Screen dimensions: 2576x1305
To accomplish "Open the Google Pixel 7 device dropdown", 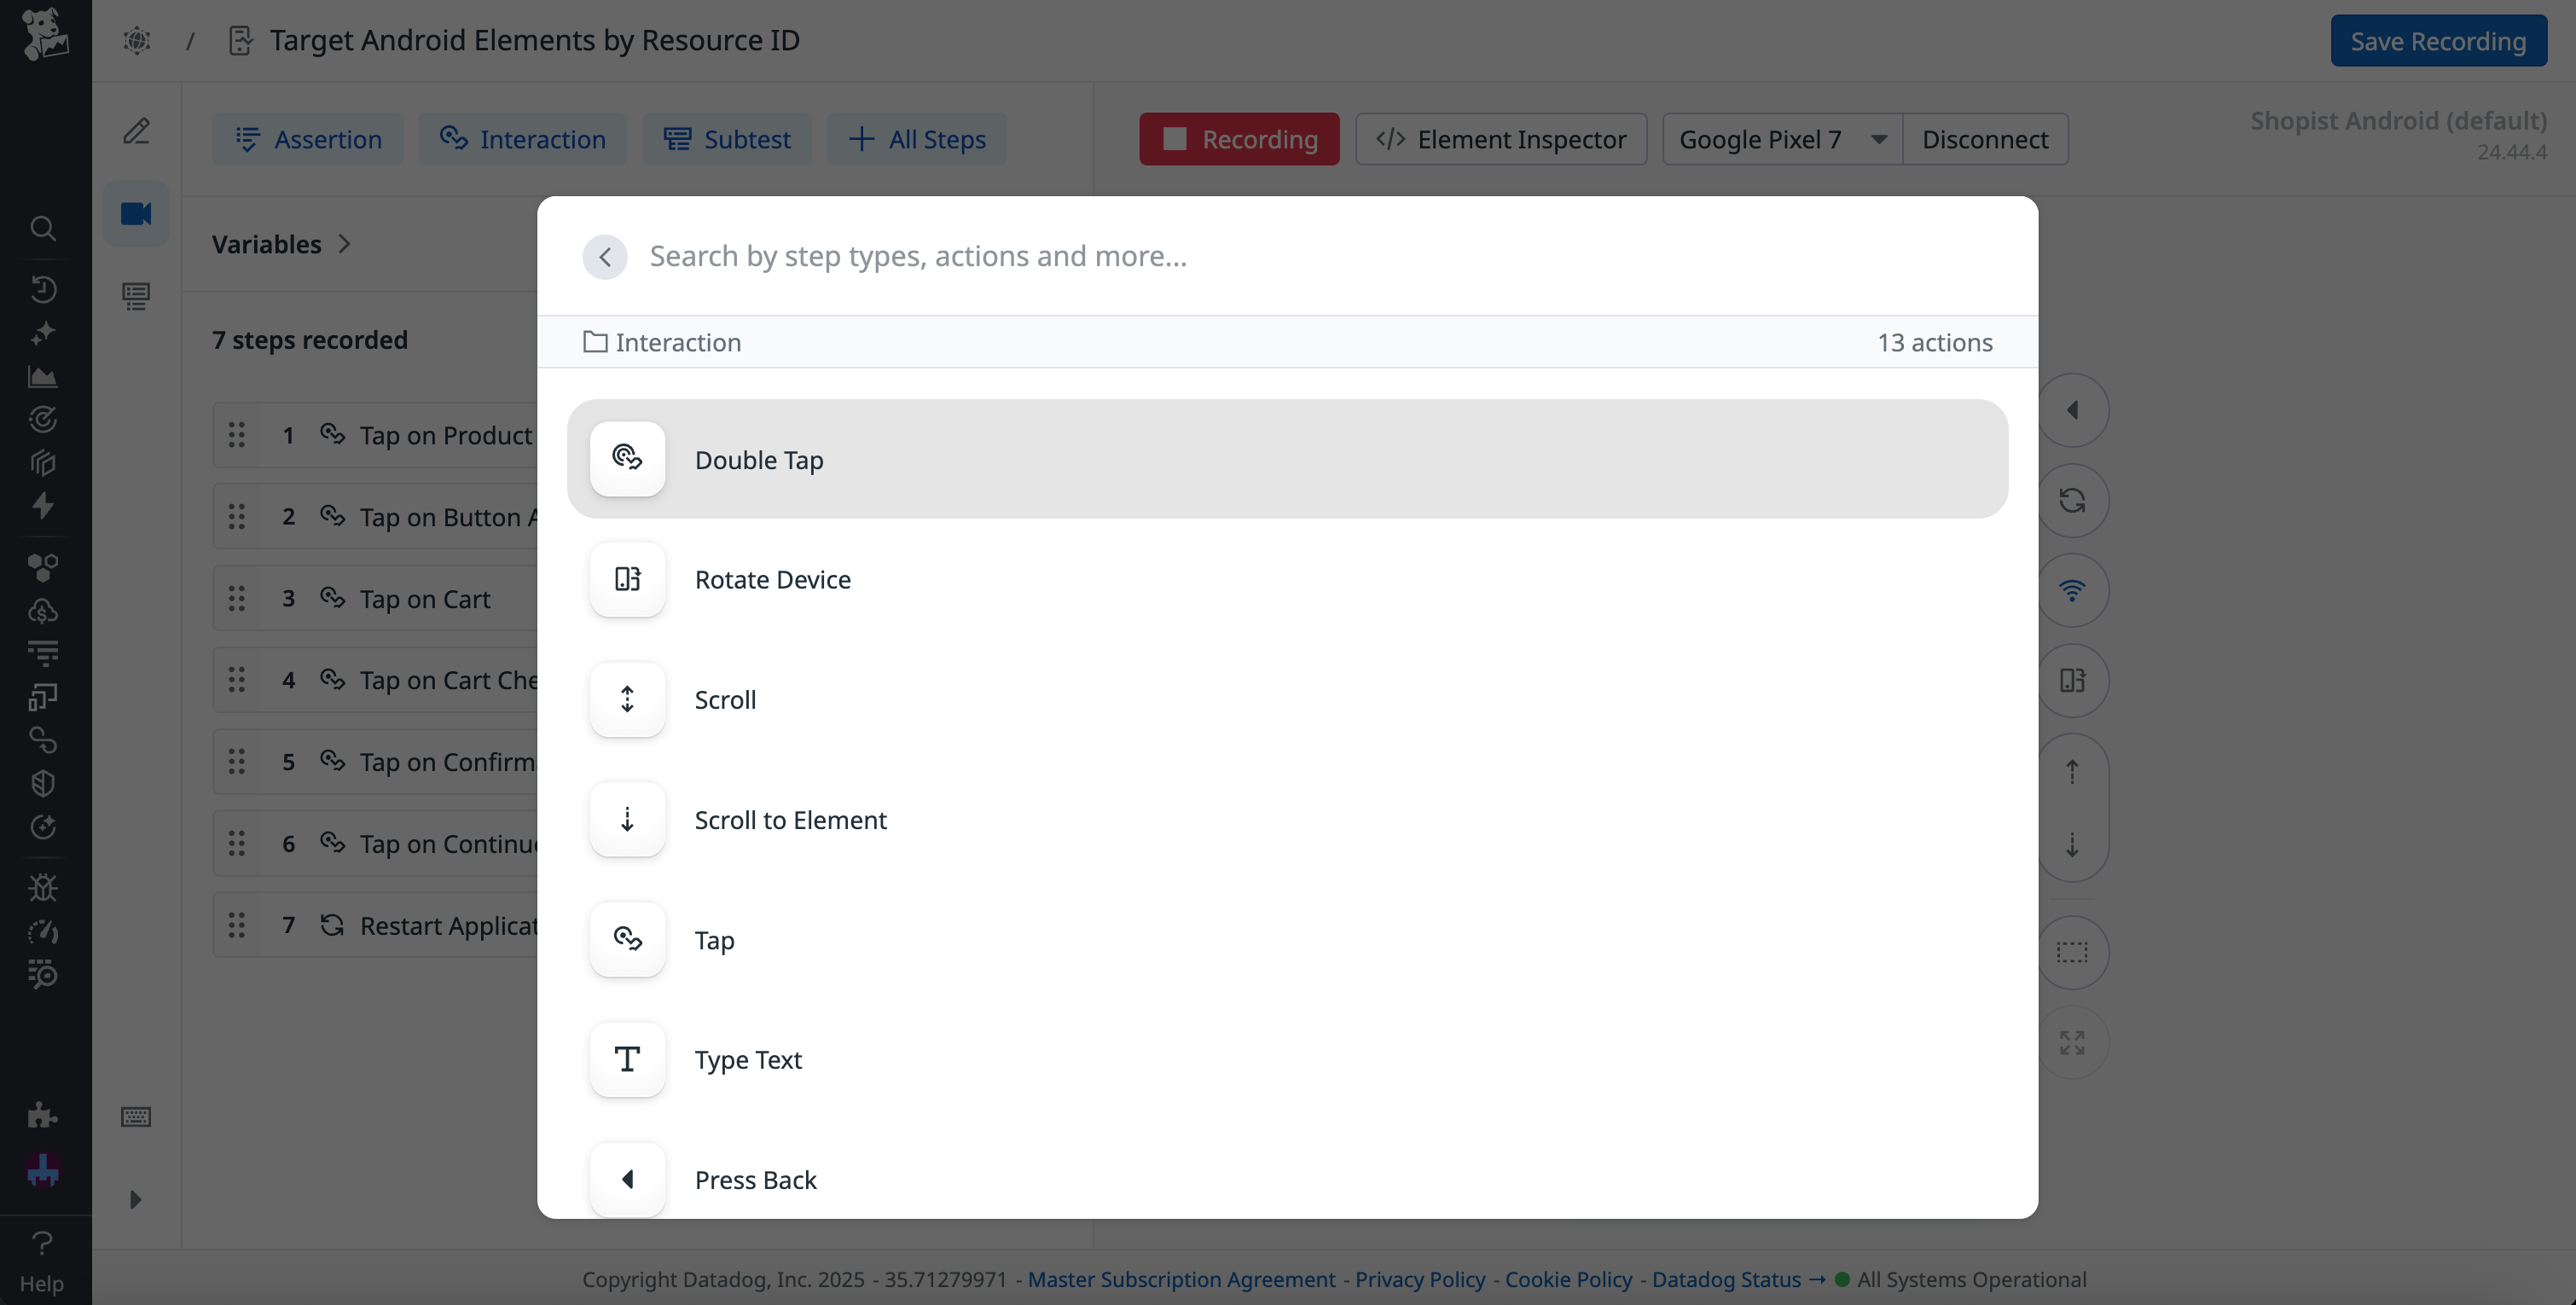I will [1779, 139].
